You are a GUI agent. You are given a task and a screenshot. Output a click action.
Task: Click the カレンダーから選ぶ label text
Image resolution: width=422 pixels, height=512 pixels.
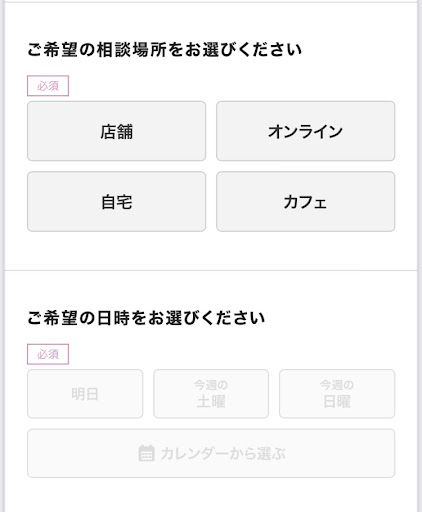click(223, 454)
